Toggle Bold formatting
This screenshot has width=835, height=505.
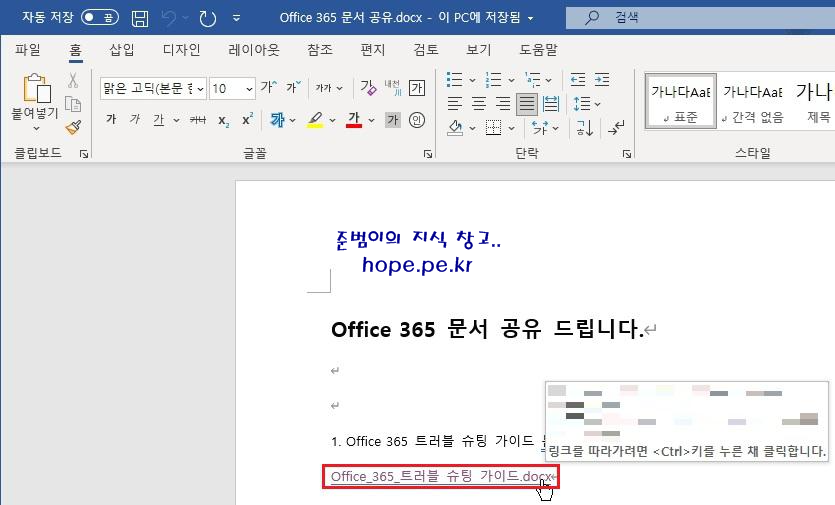111,119
